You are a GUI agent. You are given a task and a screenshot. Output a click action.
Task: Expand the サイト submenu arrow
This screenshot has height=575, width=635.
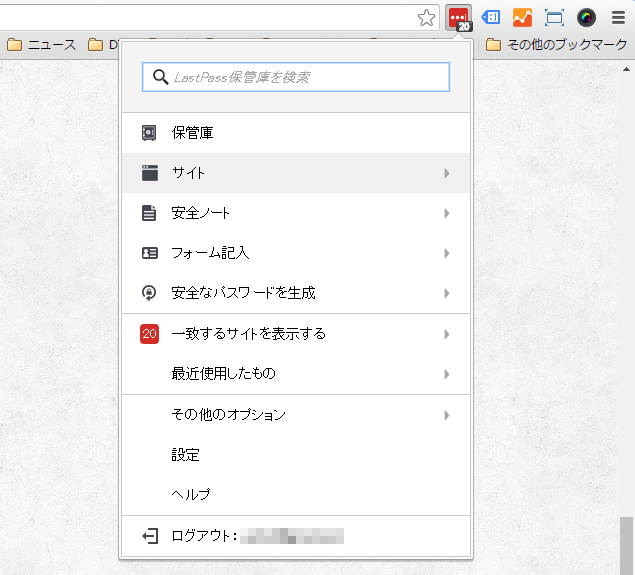coord(446,174)
